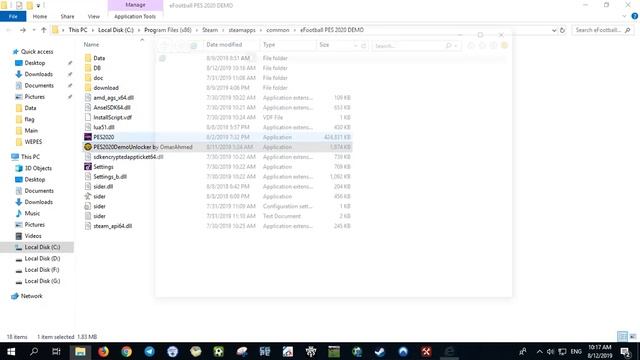
Task: Switch to the Home ribbon tab
Action: [40, 16]
